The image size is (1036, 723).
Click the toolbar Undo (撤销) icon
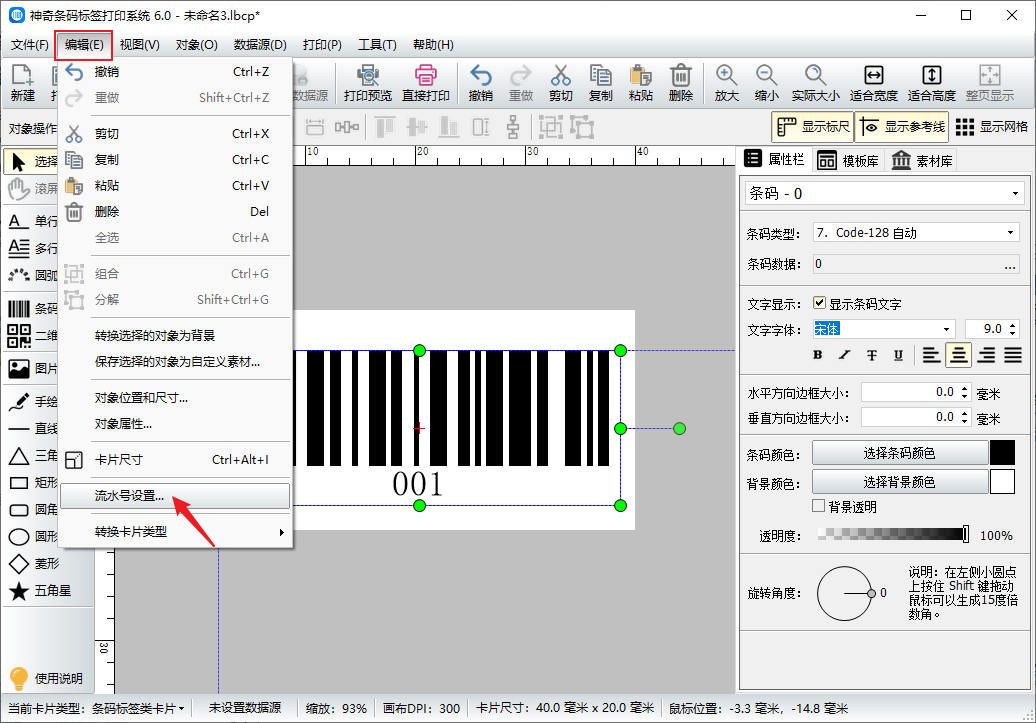(x=480, y=83)
